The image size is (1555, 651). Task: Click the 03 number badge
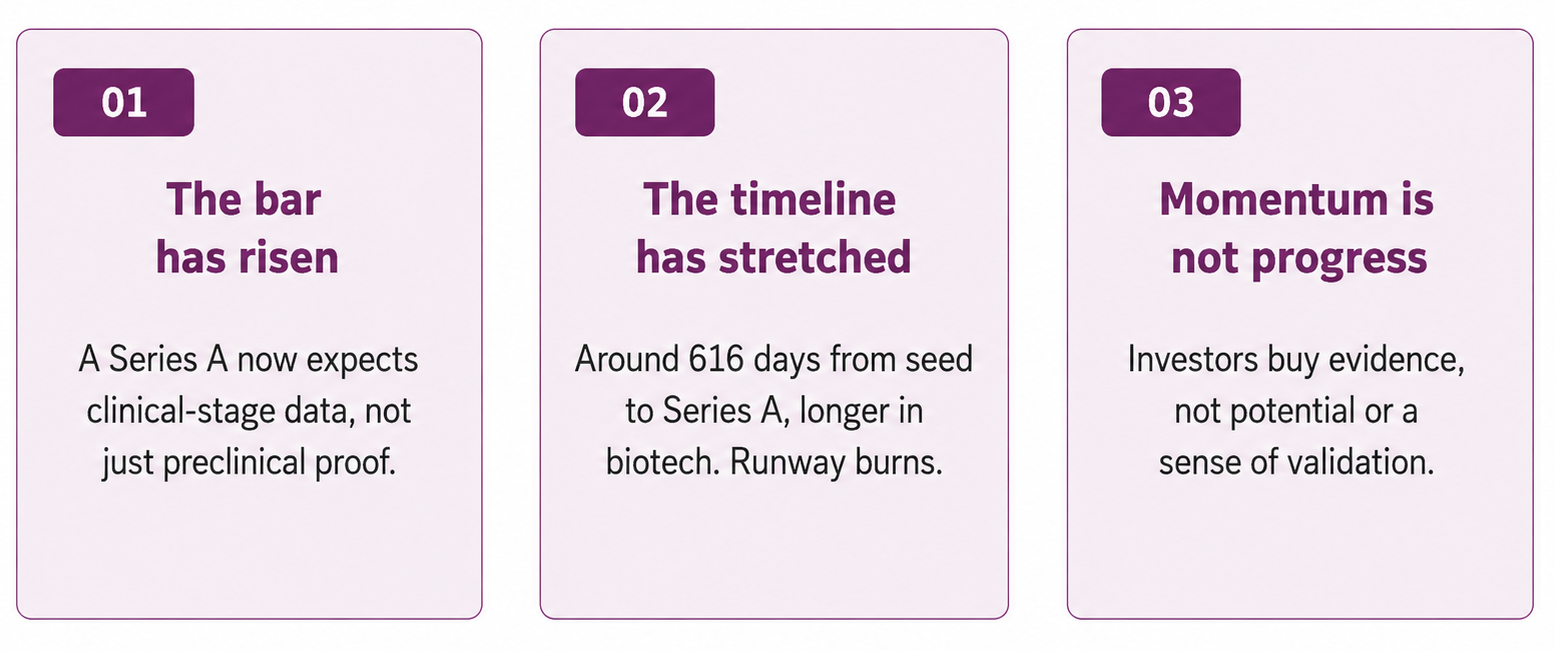[x=1170, y=102]
